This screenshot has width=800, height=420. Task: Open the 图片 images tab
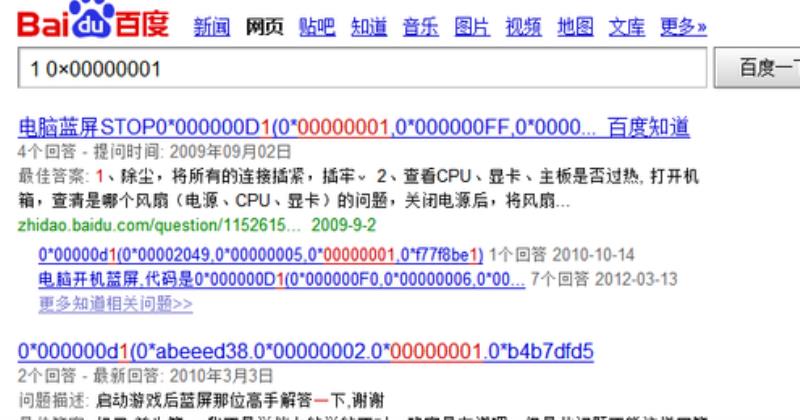tap(472, 27)
